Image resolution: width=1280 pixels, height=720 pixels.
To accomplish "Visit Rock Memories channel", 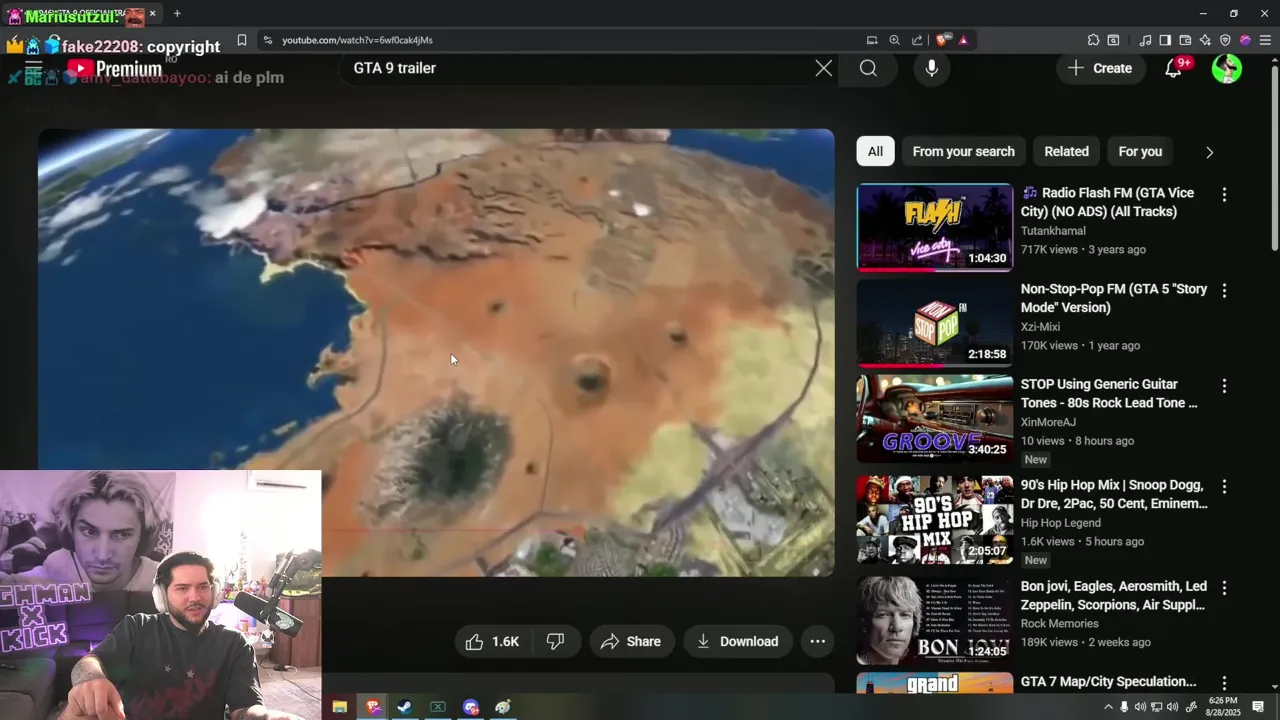I will tap(1059, 624).
